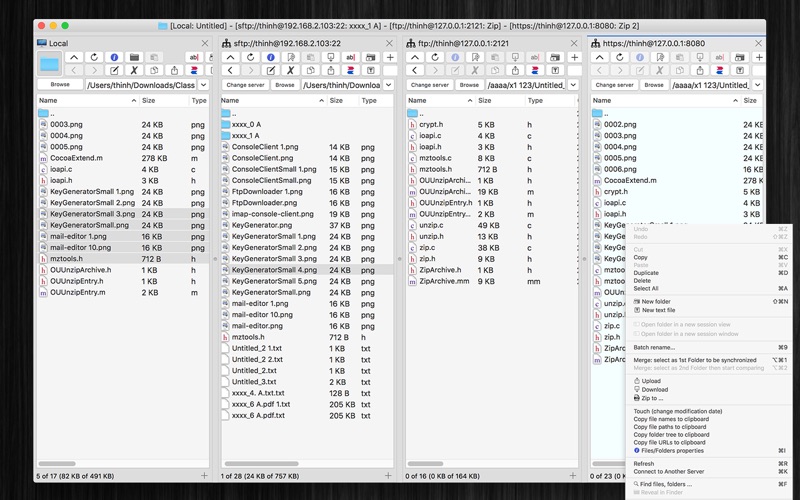Delete selected files in Local pane
Screen dimensions: 800x500
click(x=134, y=70)
